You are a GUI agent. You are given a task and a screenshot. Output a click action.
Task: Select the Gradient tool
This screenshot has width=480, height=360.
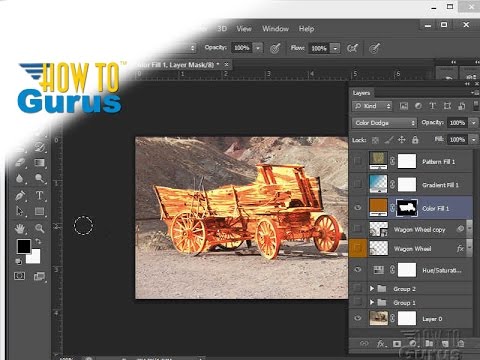point(39,163)
